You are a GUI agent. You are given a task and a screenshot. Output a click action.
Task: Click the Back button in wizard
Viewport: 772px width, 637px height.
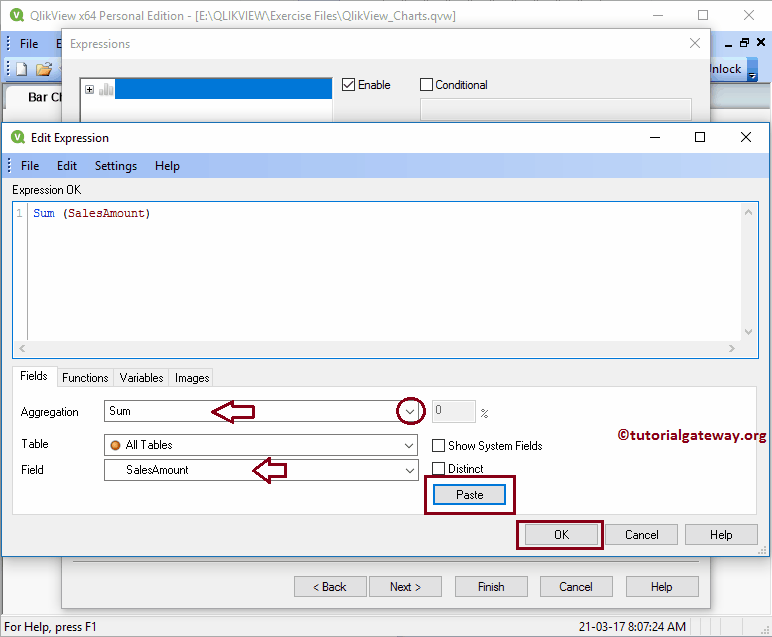point(330,587)
